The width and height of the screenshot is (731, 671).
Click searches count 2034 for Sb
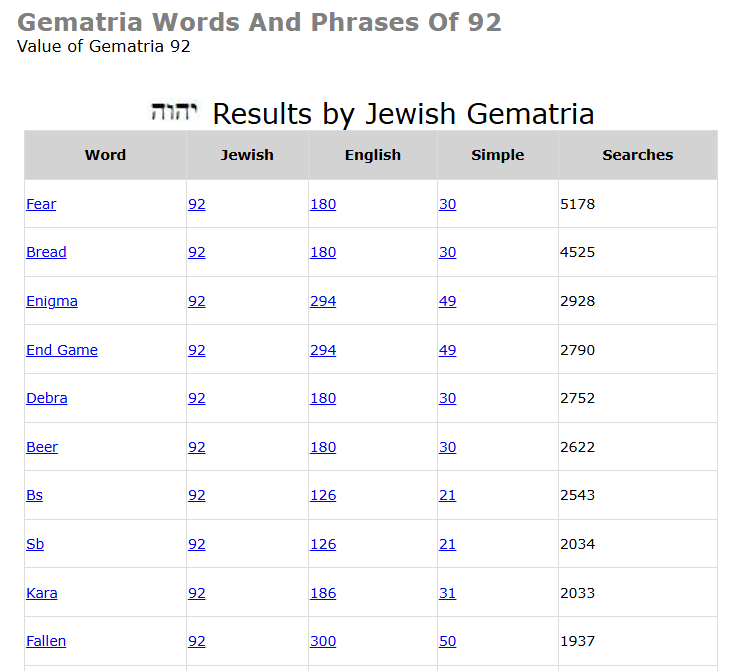[x=578, y=544]
